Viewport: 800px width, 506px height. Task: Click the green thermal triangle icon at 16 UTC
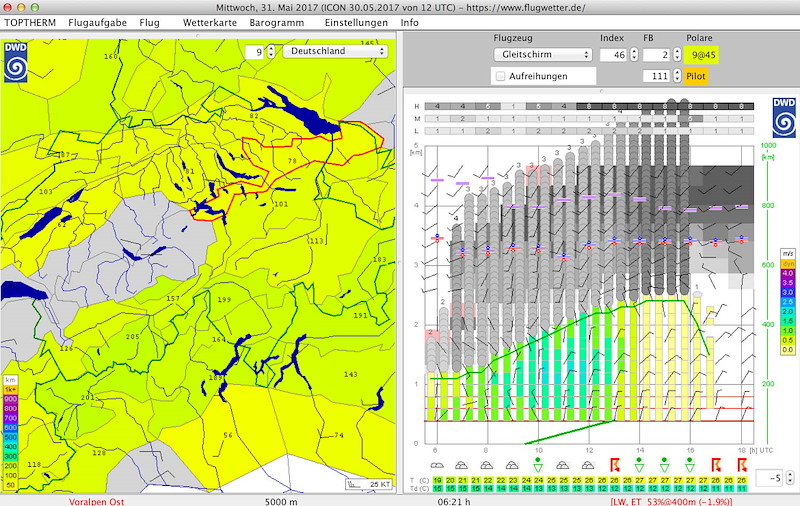(690, 465)
